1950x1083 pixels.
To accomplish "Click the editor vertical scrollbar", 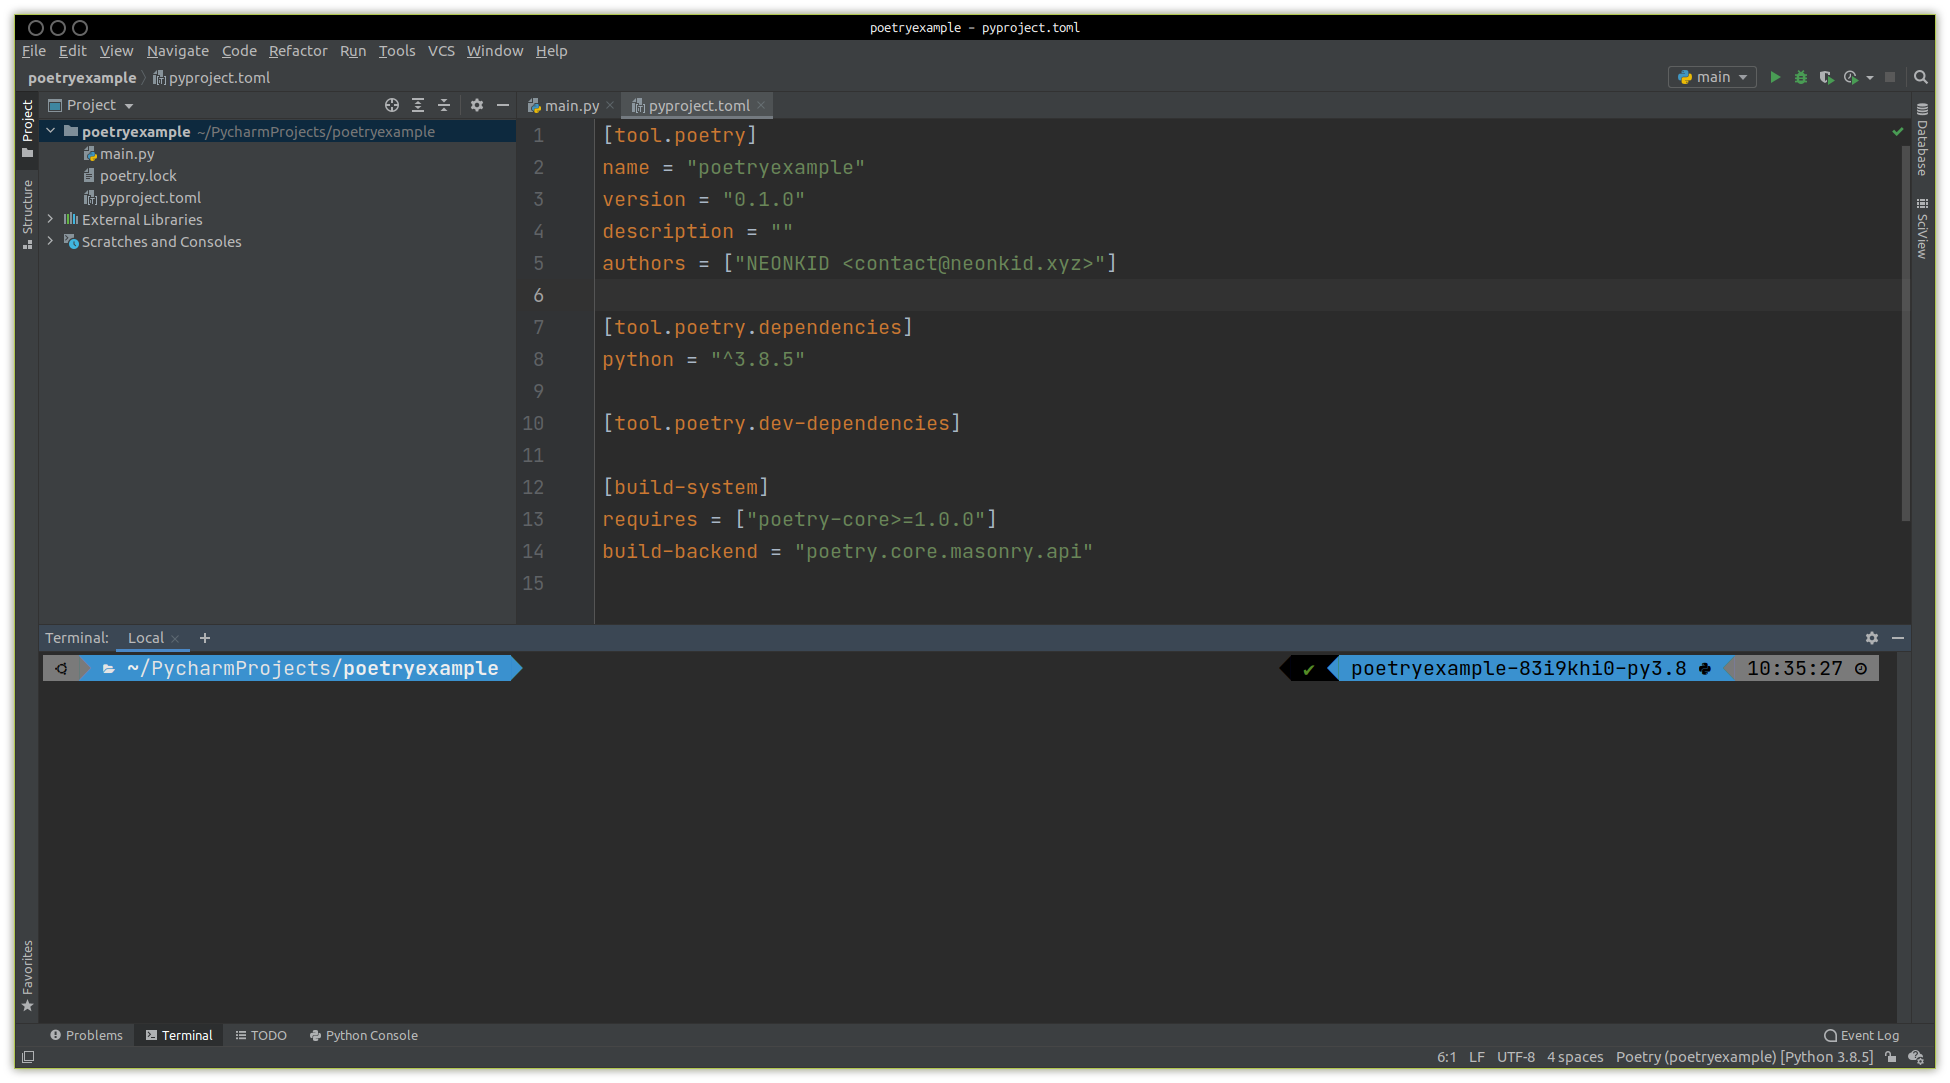I will click(1905, 330).
